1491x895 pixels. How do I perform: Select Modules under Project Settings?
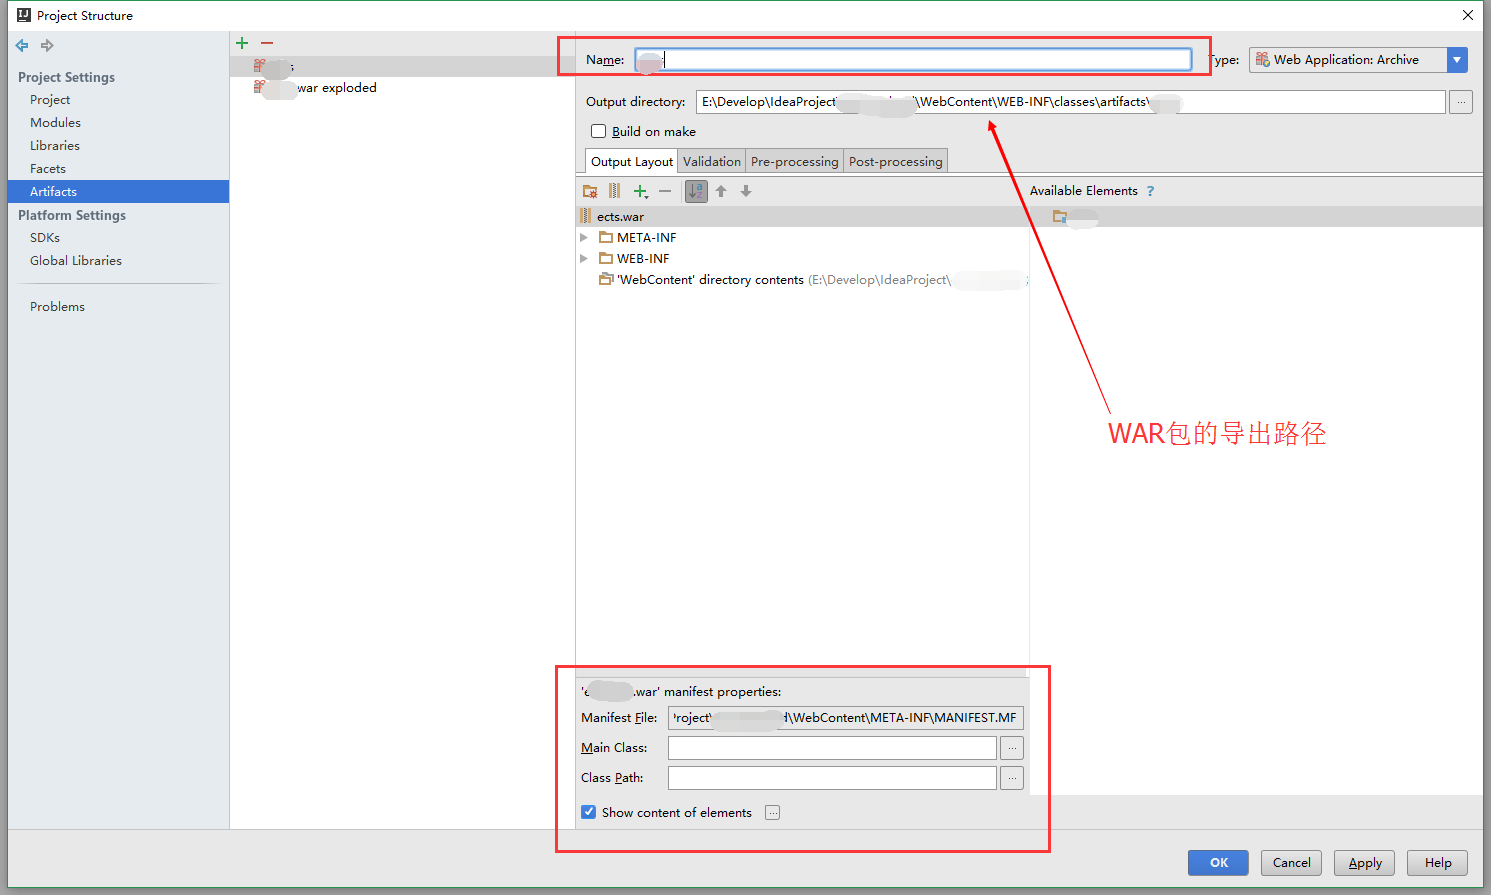55,122
